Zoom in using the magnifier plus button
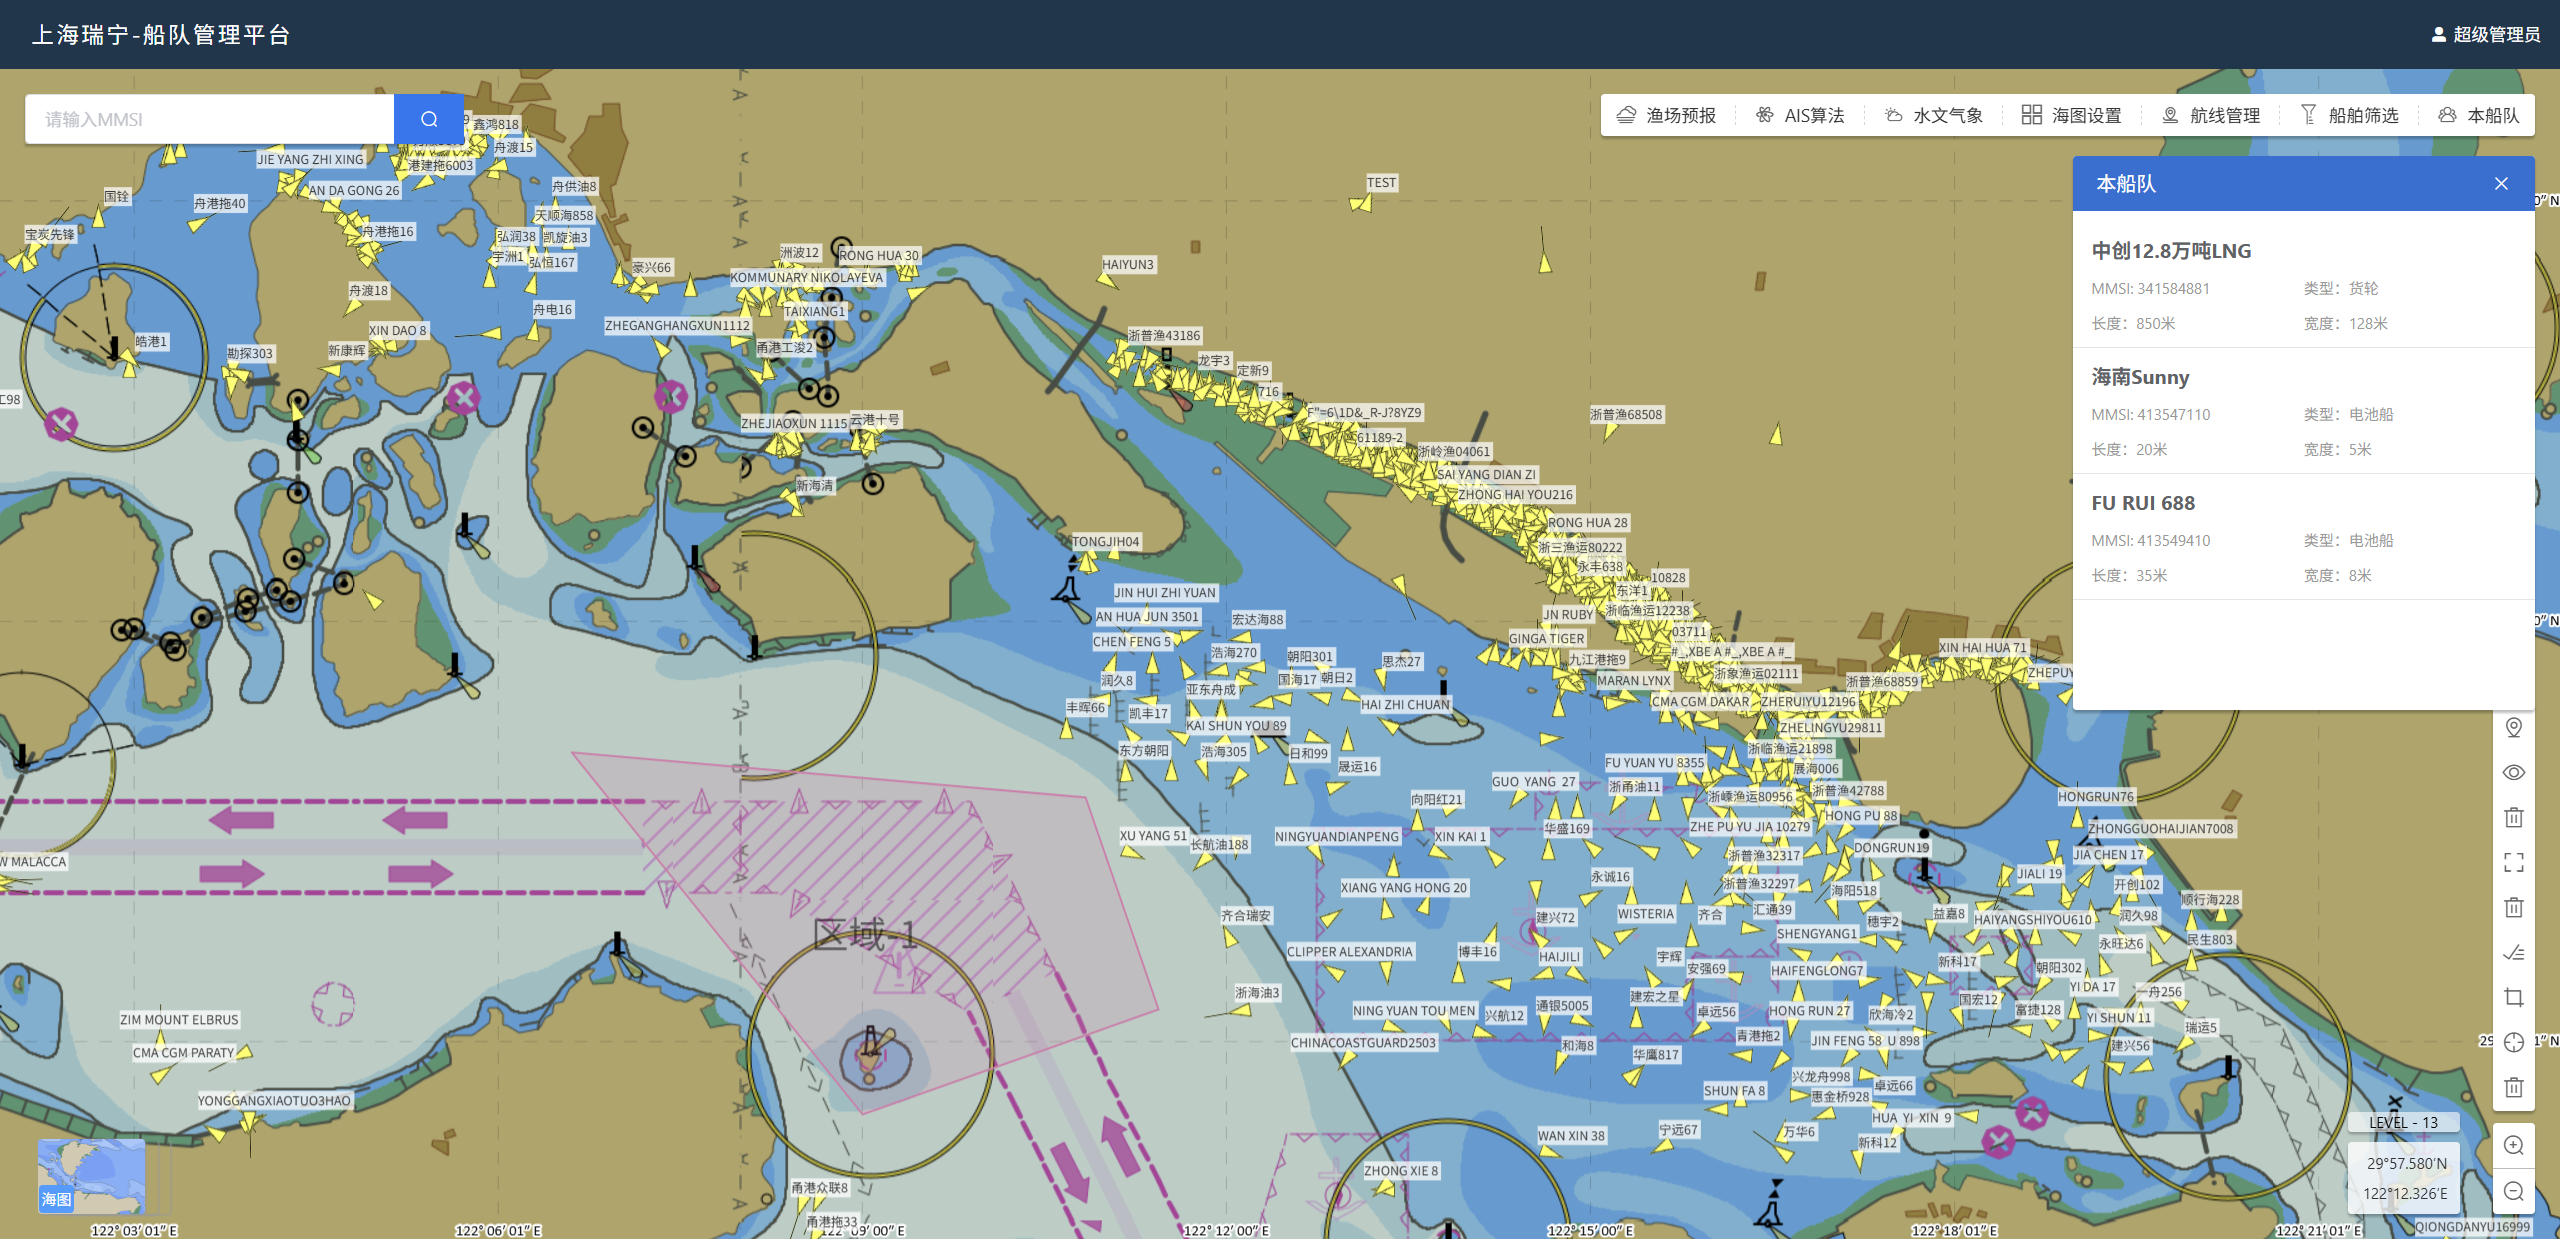Viewport: 2560px width, 1239px height. coord(2514,1146)
